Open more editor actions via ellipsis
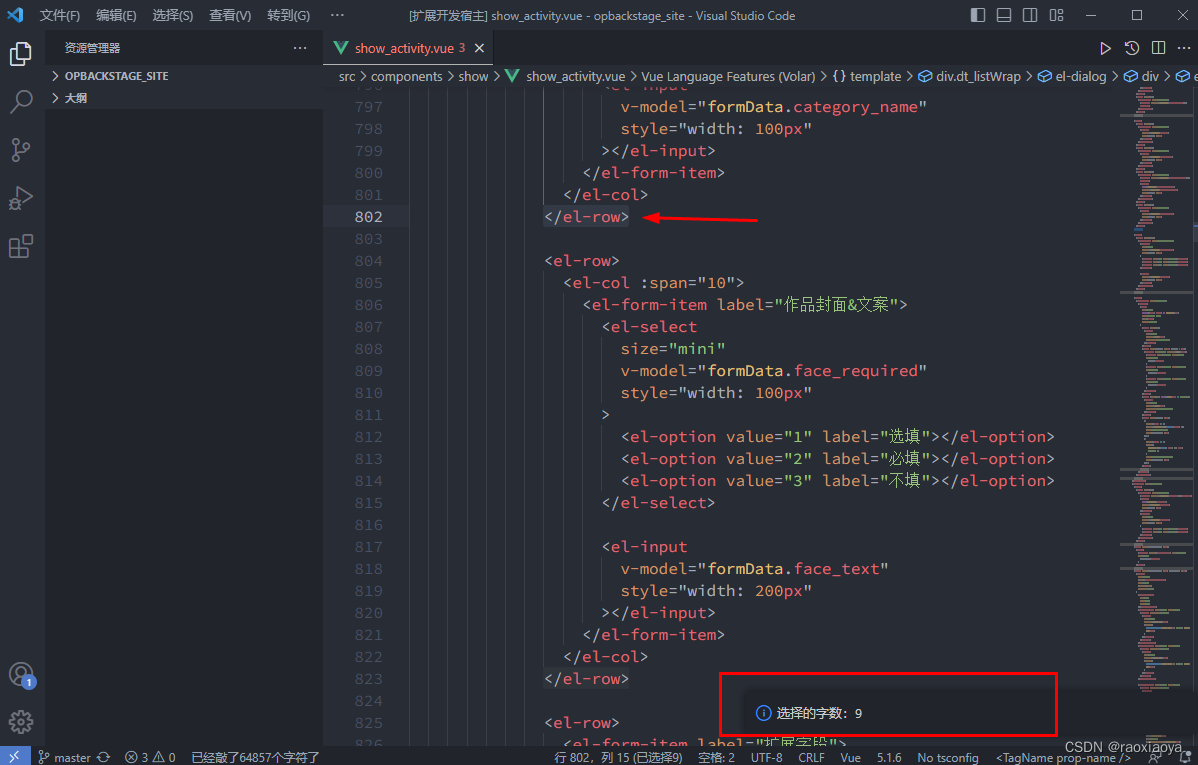Image resolution: width=1198 pixels, height=765 pixels. (1184, 47)
